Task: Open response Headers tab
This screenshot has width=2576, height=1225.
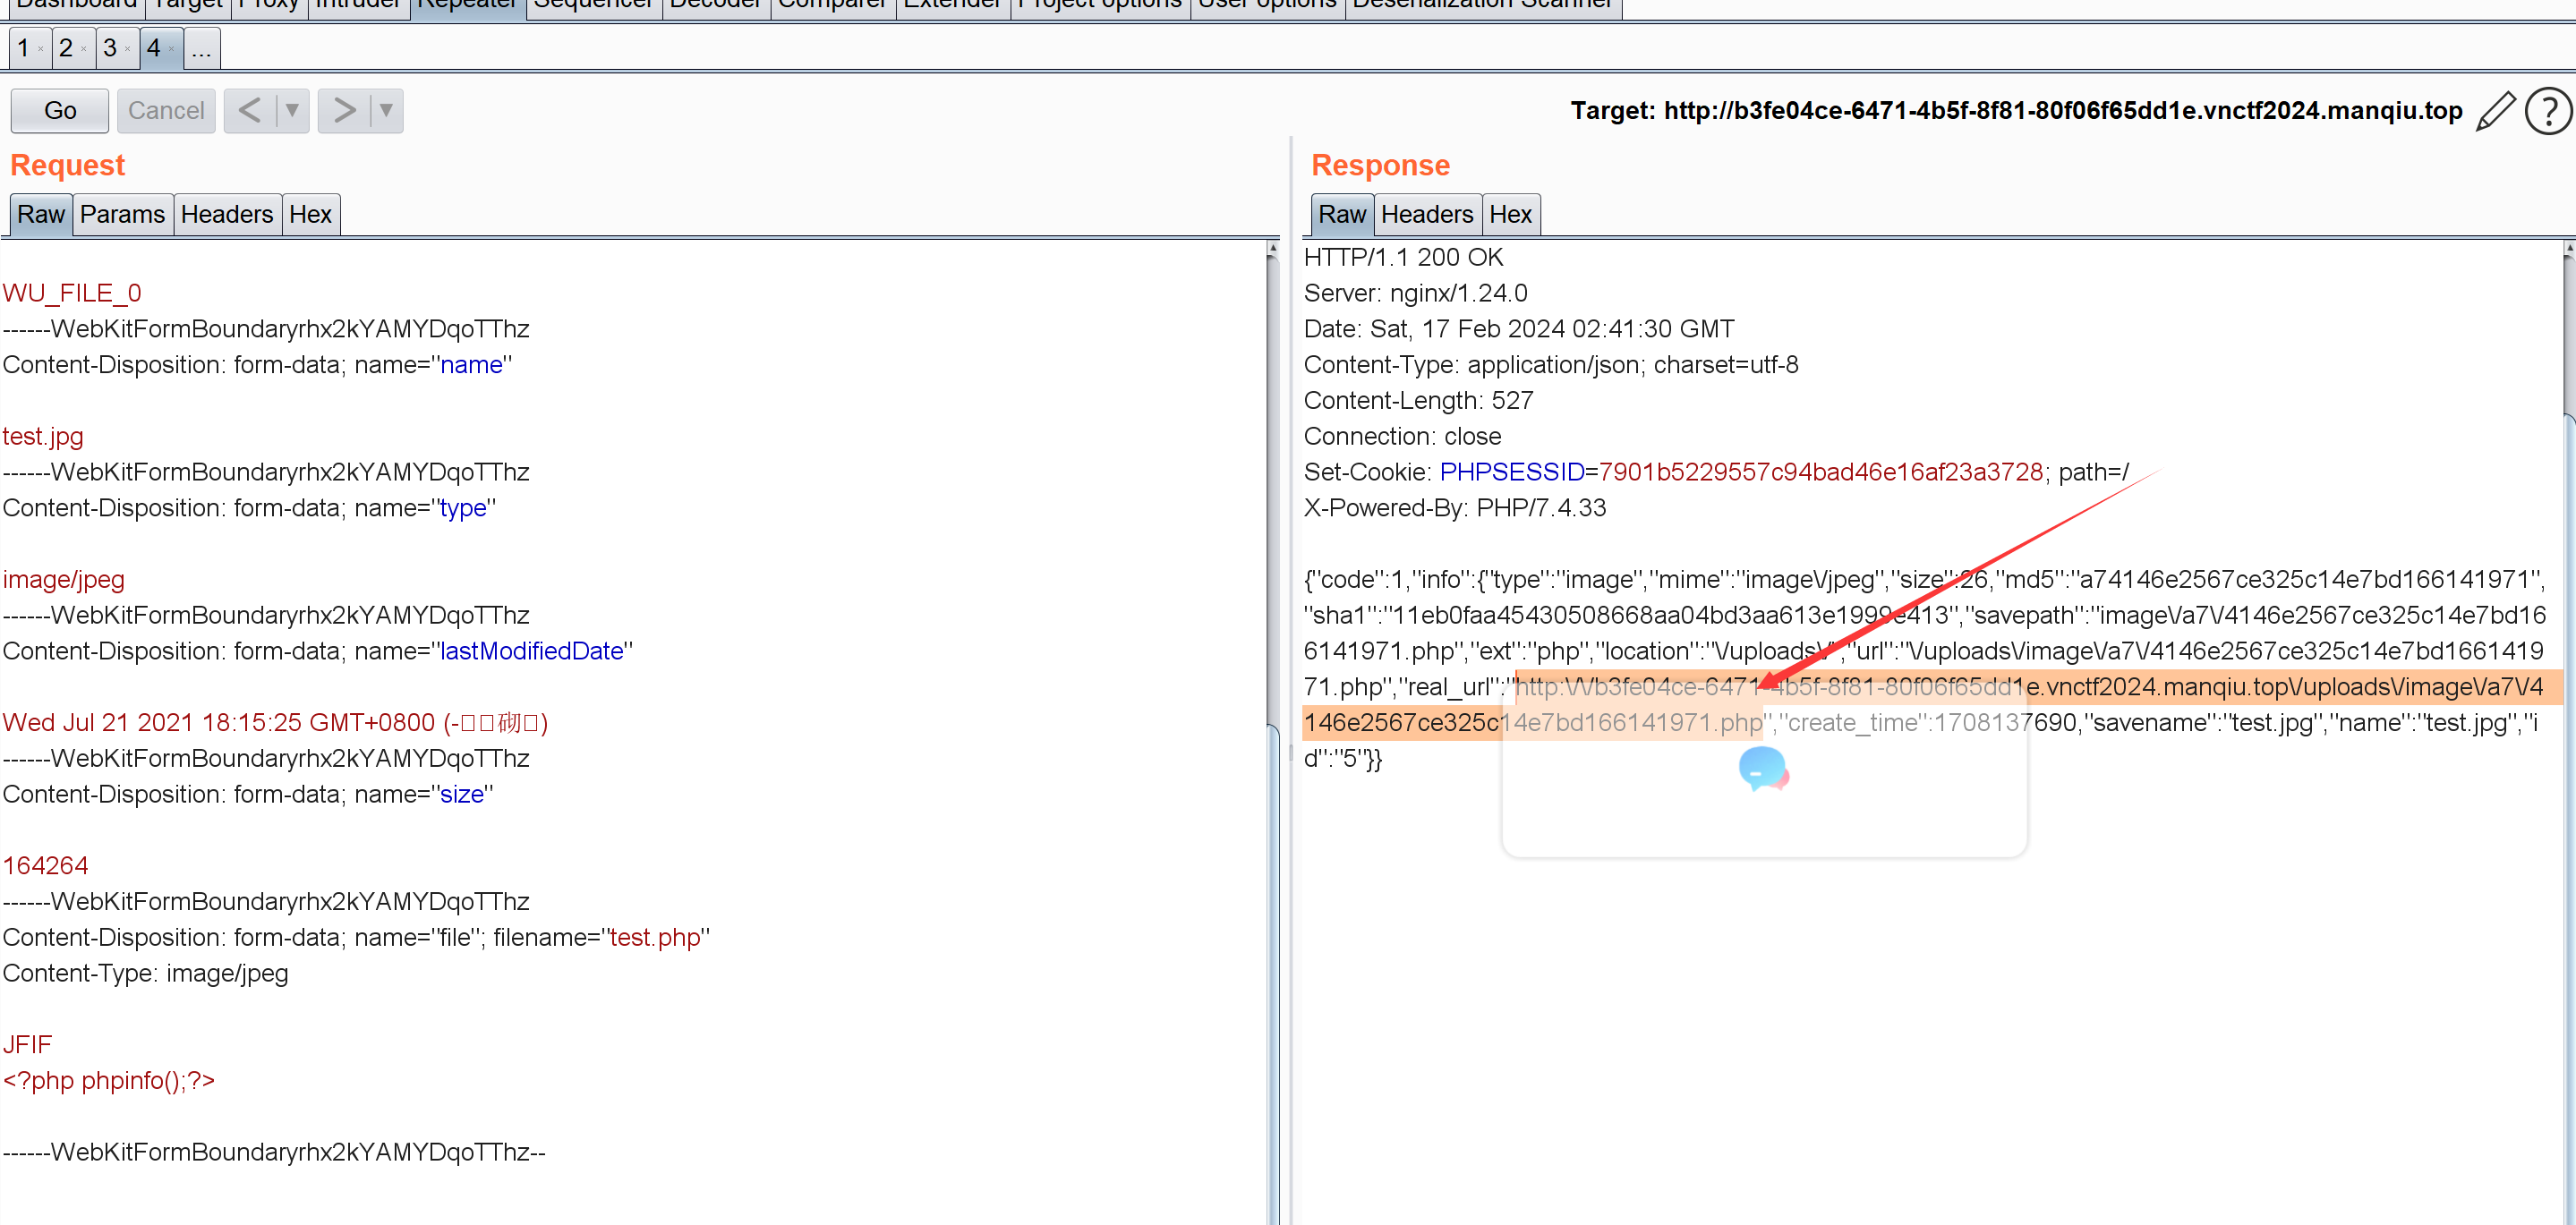Action: (x=1427, y=214)
